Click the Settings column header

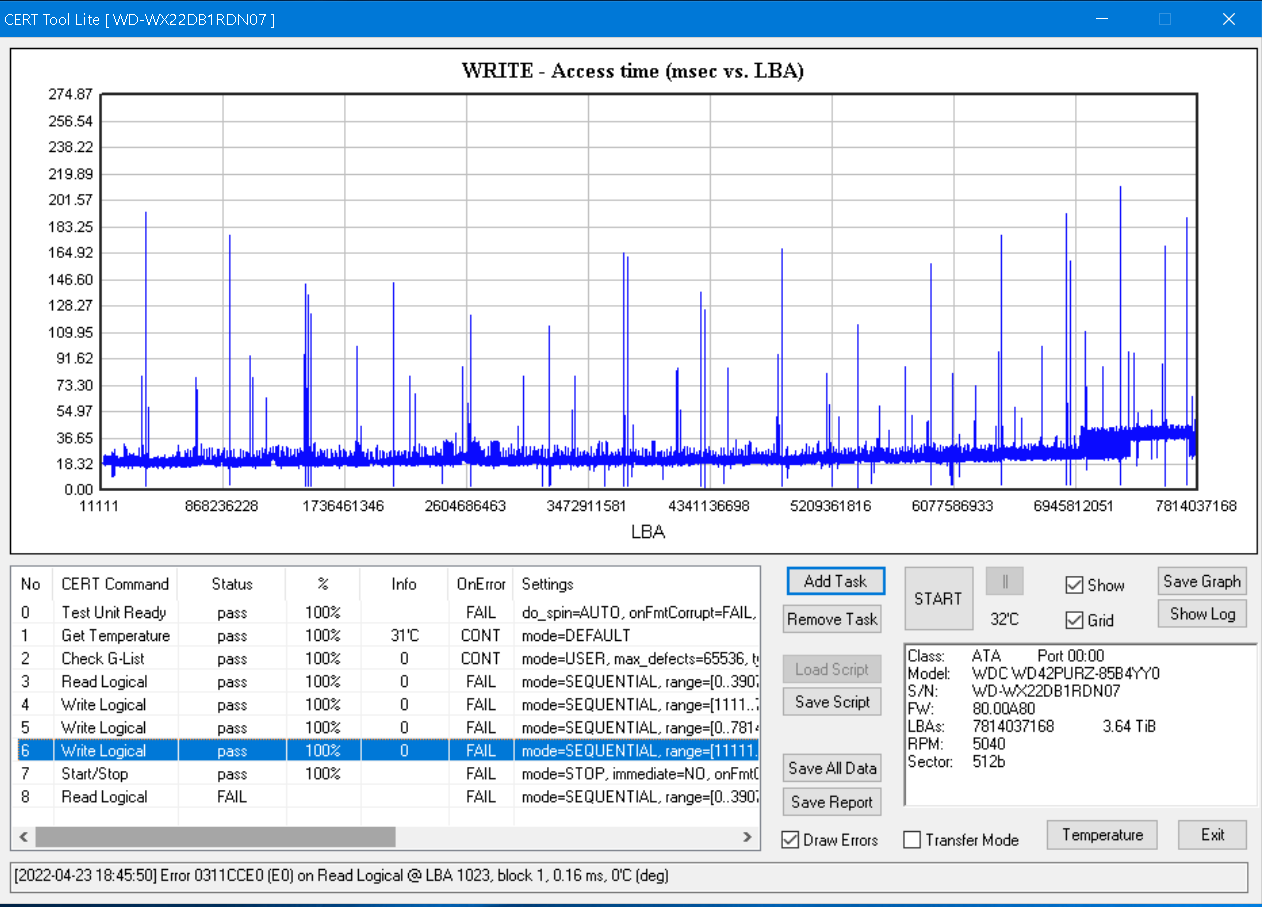coord(547,584)
